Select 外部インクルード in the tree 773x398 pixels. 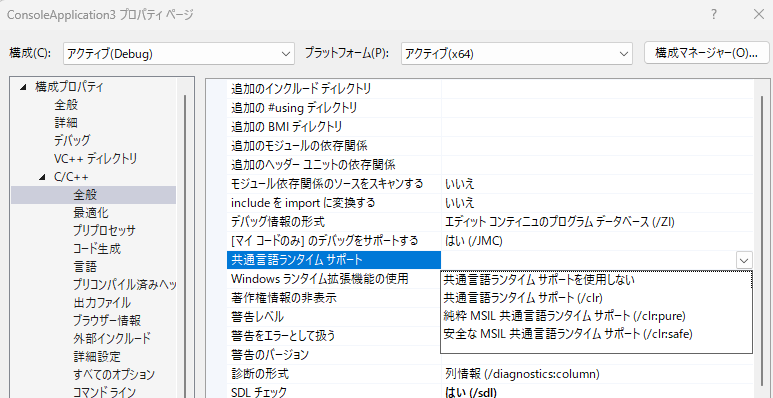[112, 338]
